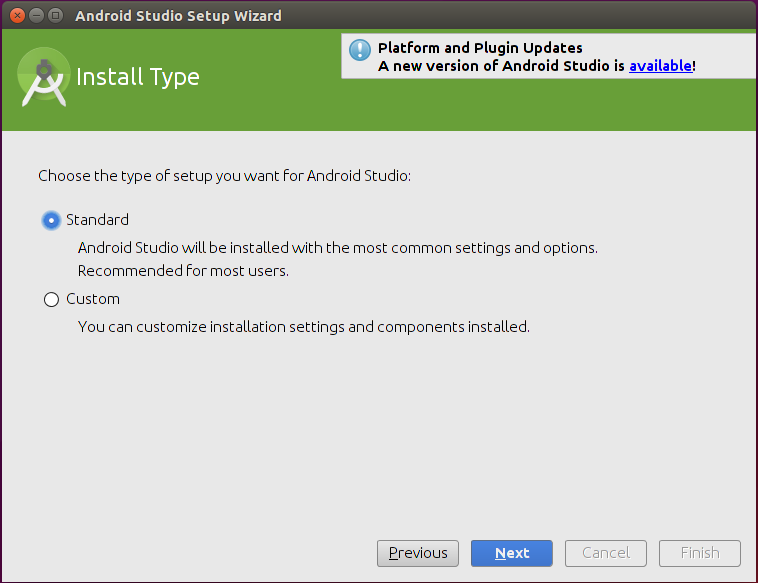The height and width of the screenshot is (583, 758).
Task: Click the "Custom" option label text
Action: pos(93,299)
